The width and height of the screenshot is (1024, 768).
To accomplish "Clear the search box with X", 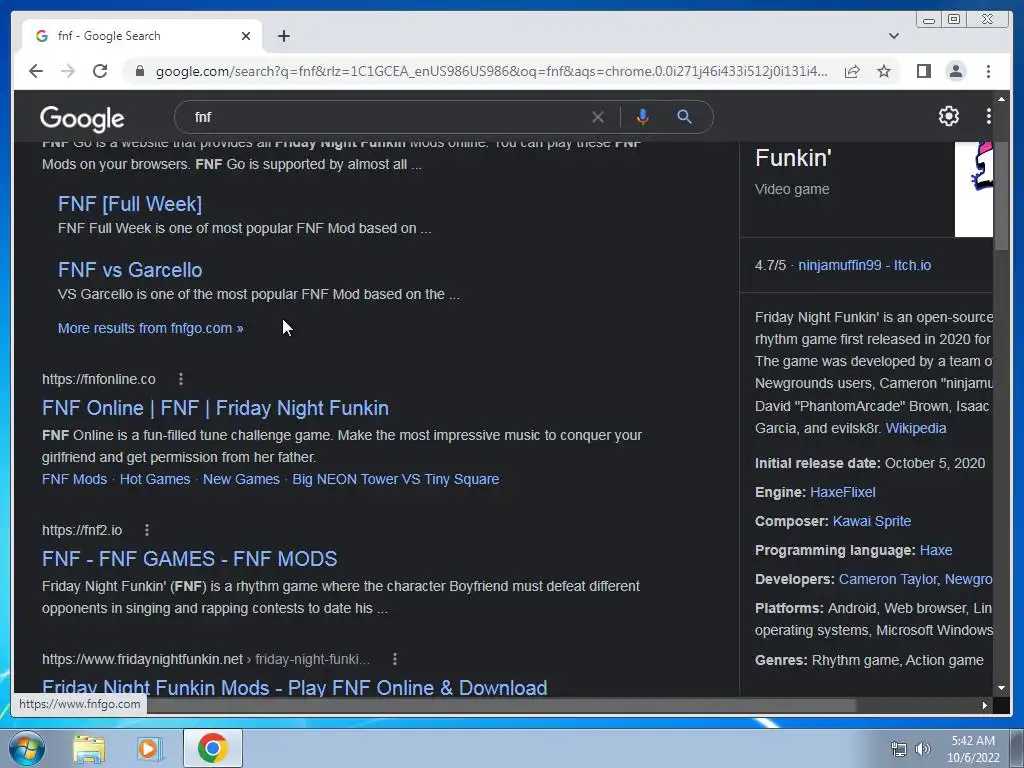I will pos(598,117).
